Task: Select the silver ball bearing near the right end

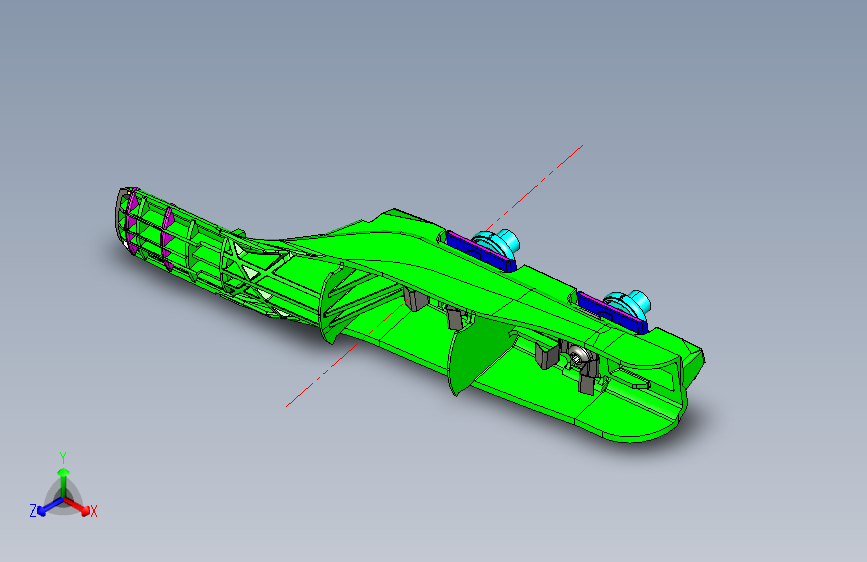Action: [x=577, y=353]
